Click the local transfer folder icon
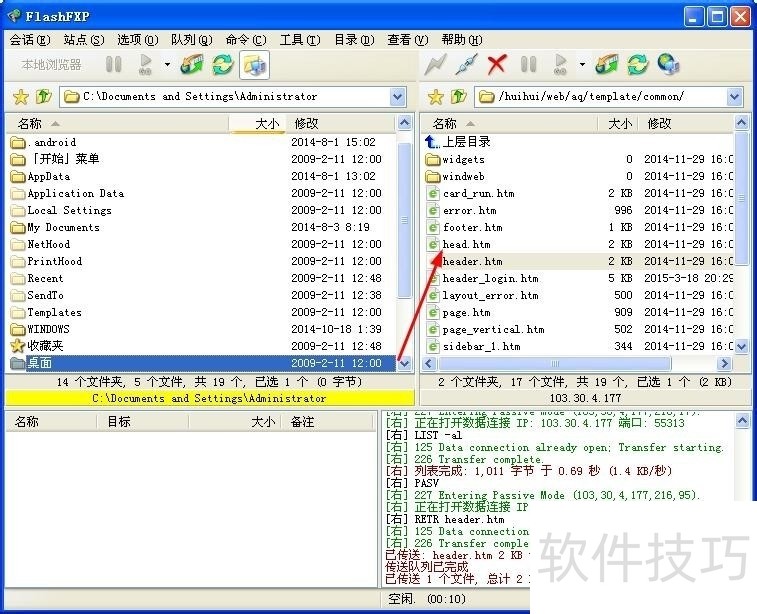 (x=192, y=64)
